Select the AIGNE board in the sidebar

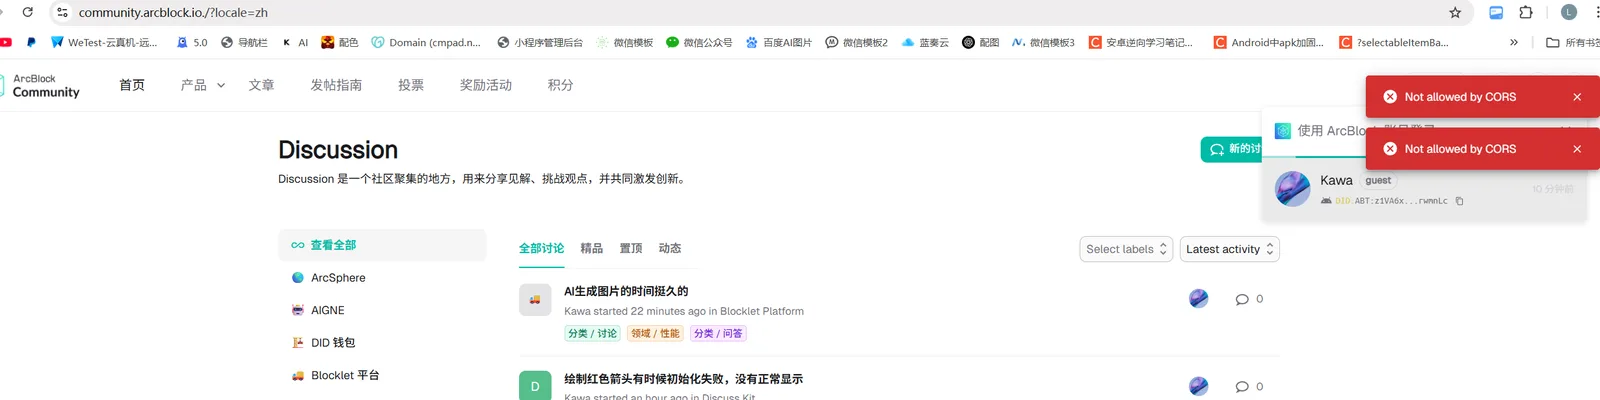(x=382, y=310)
